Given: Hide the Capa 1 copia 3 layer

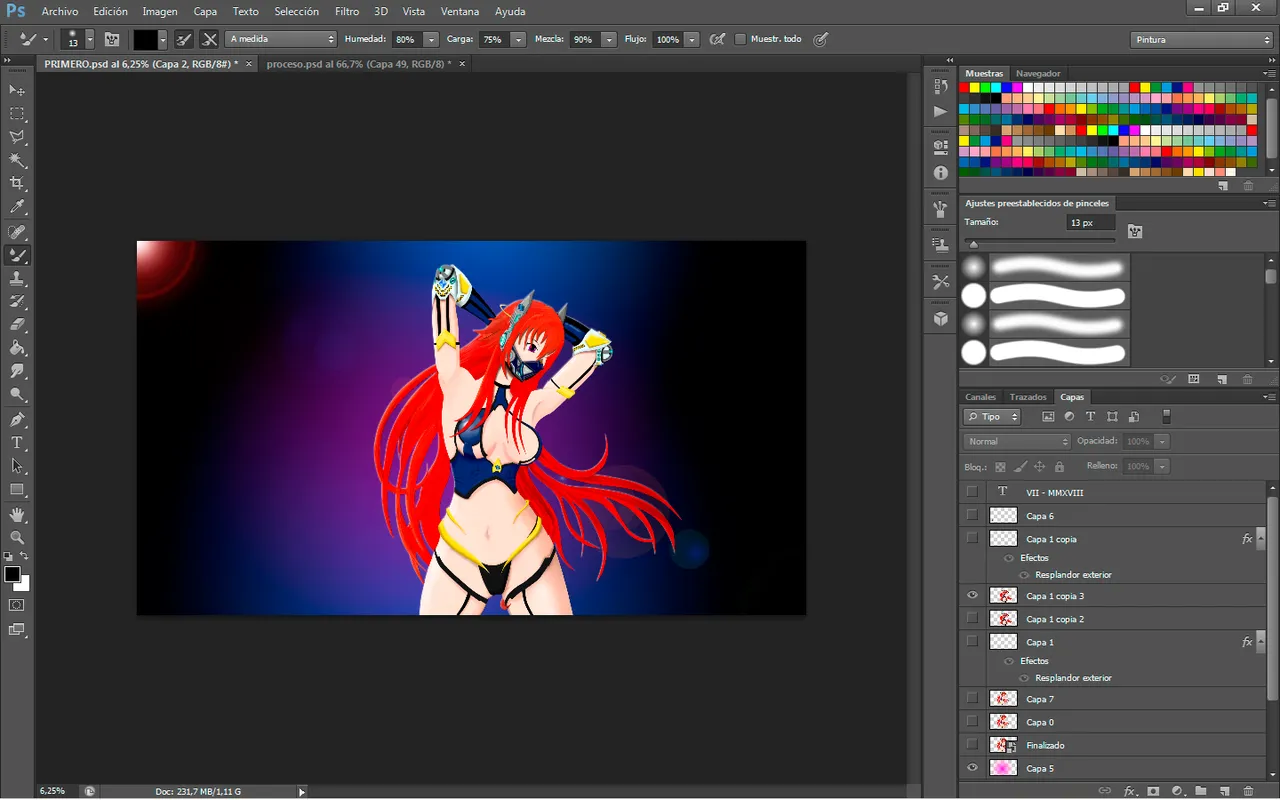Looking at the screenshot, I should click(972, 596).
